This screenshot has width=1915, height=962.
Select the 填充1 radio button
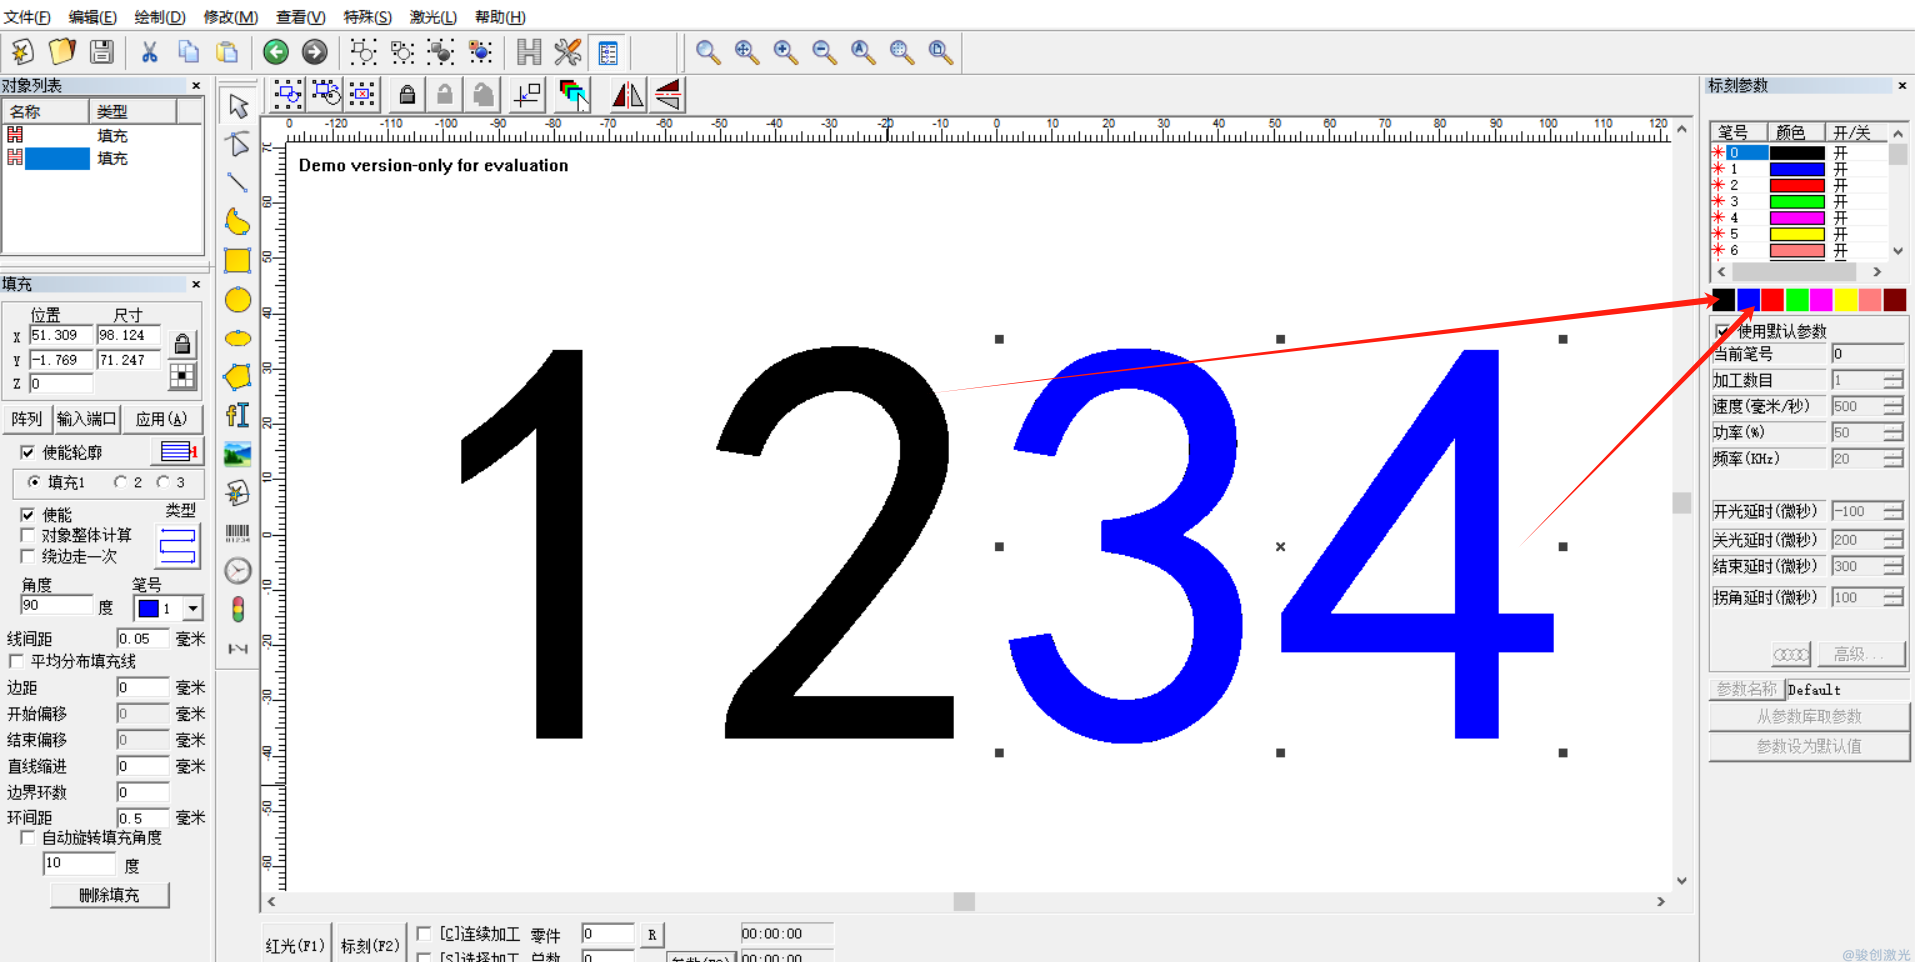pyautogui.click(x=34, y=482)
